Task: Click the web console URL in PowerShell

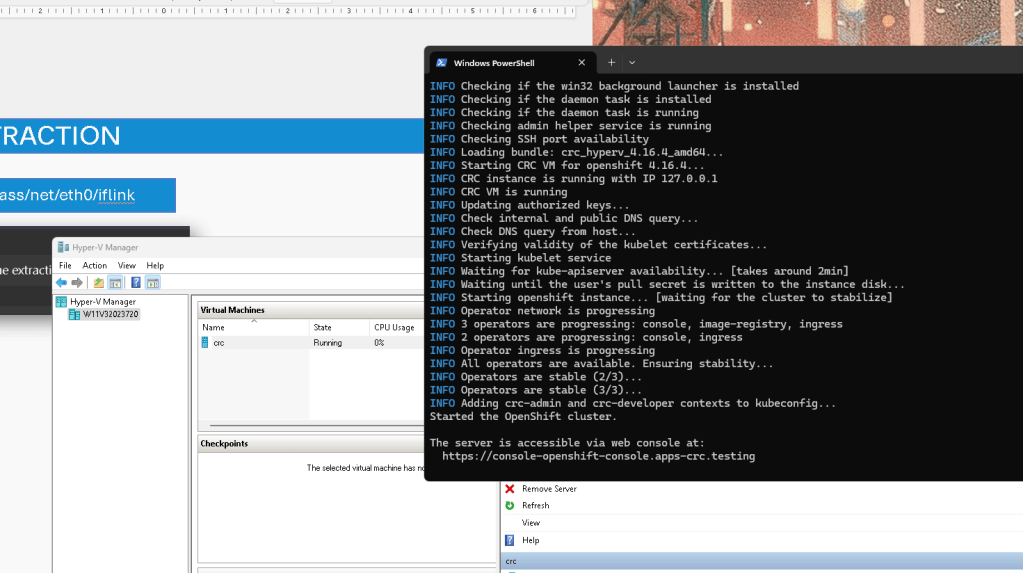Action: tap(598, 456)
